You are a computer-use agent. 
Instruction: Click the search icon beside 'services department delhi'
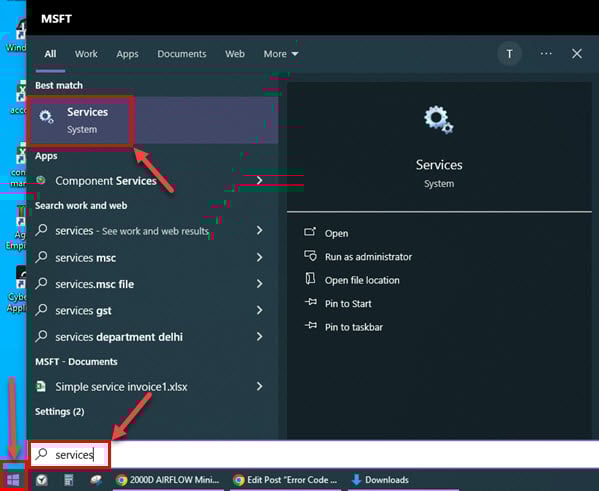tap(41, 336)
